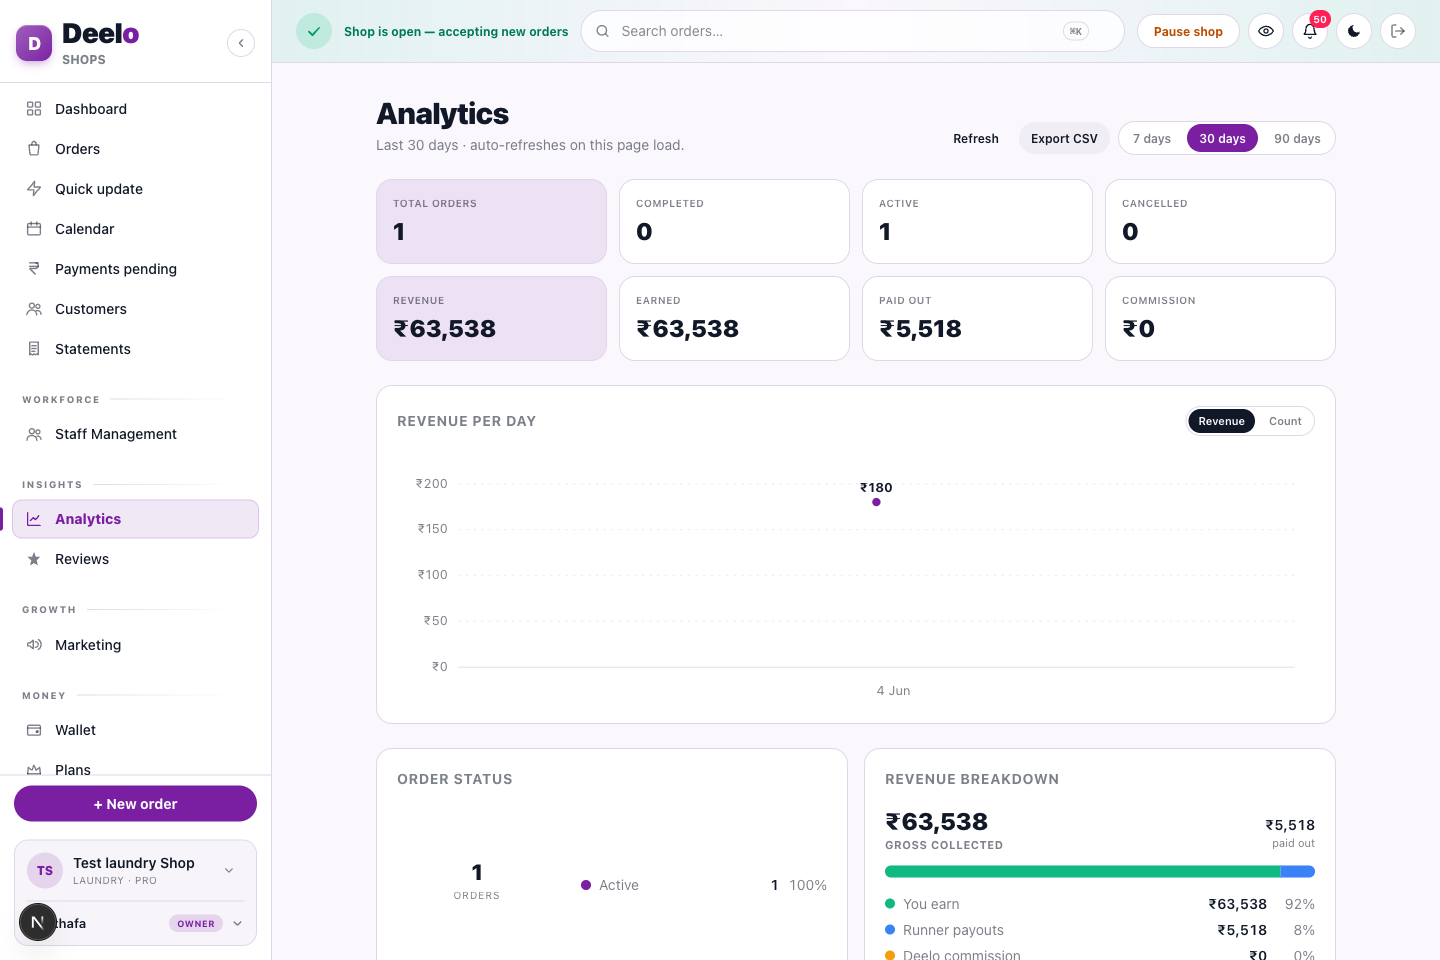
Task: Click the round N avatar badge
Action: pyautogui.click(x=37, y=922)
